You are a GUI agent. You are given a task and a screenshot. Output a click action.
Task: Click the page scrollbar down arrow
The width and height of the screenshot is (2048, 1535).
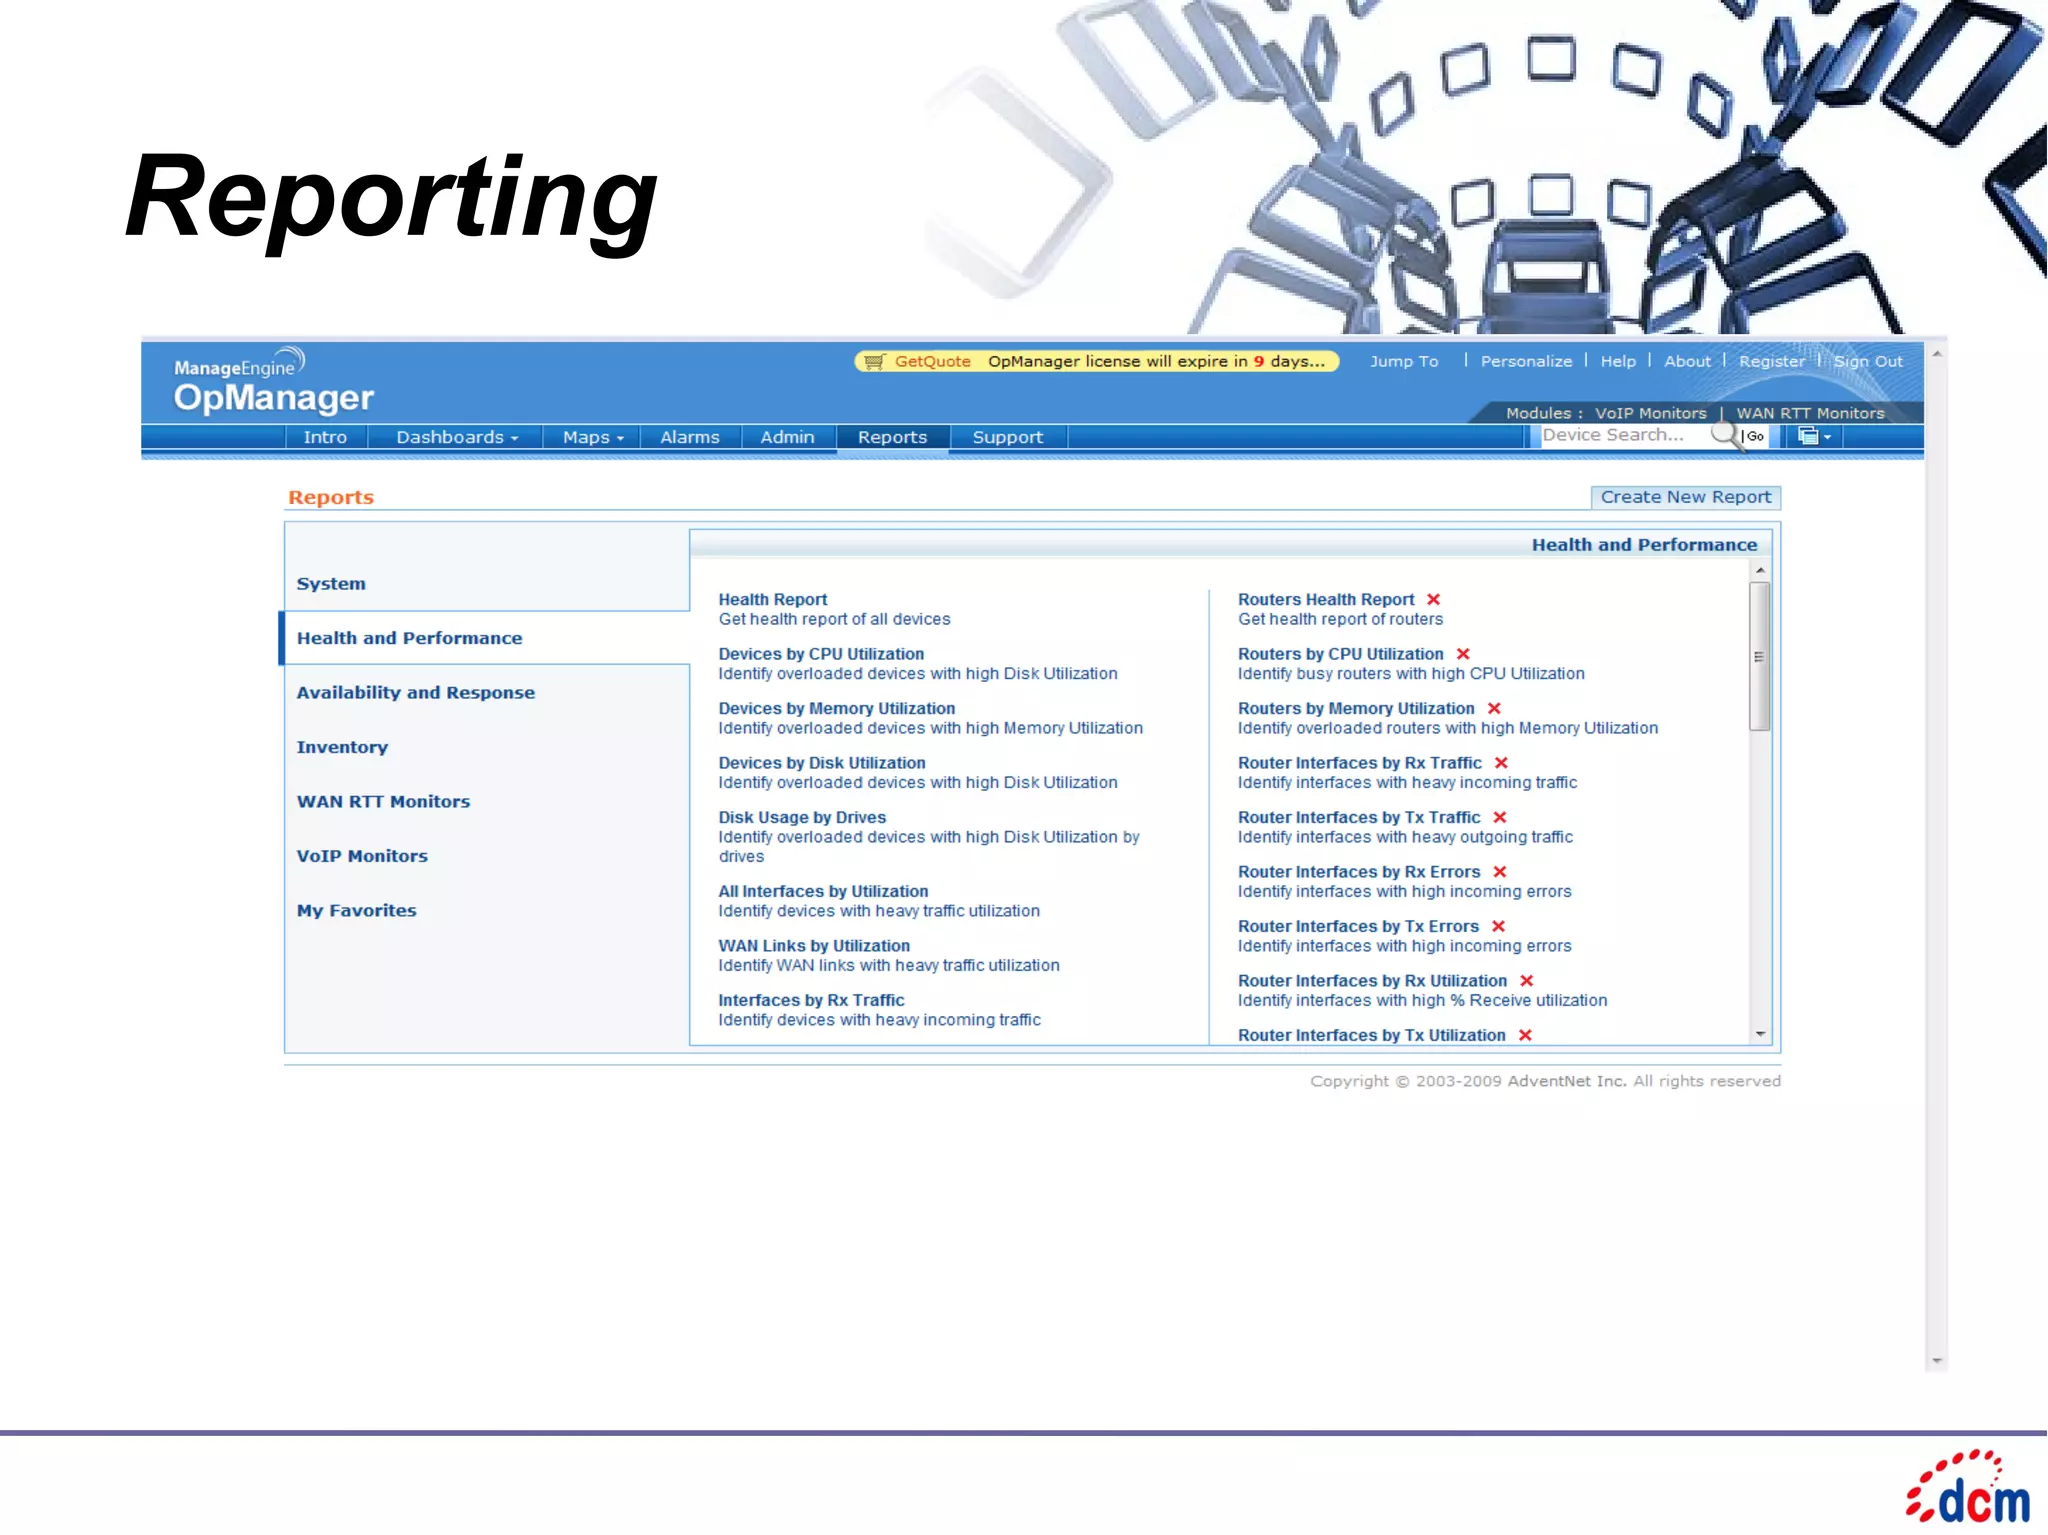(x=1937, y=1360)
